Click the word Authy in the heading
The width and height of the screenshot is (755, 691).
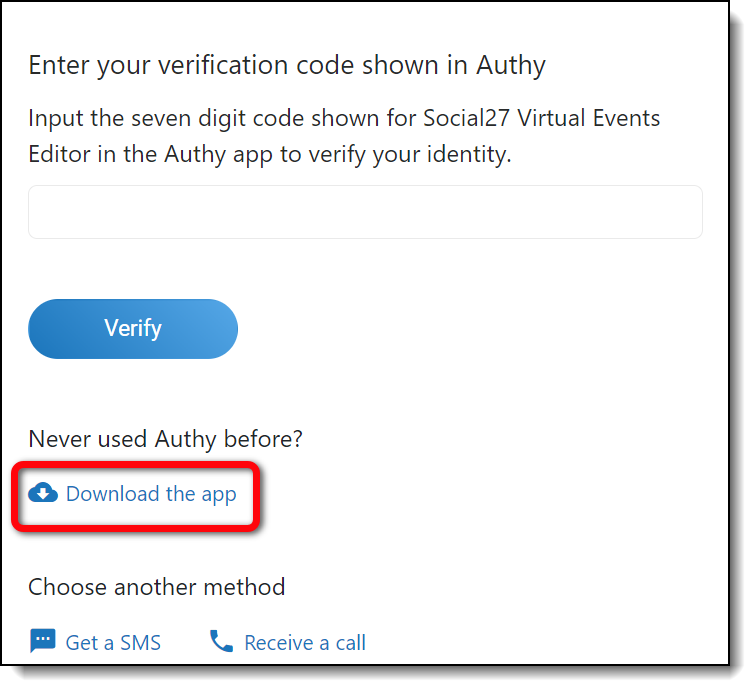[510, 66]
